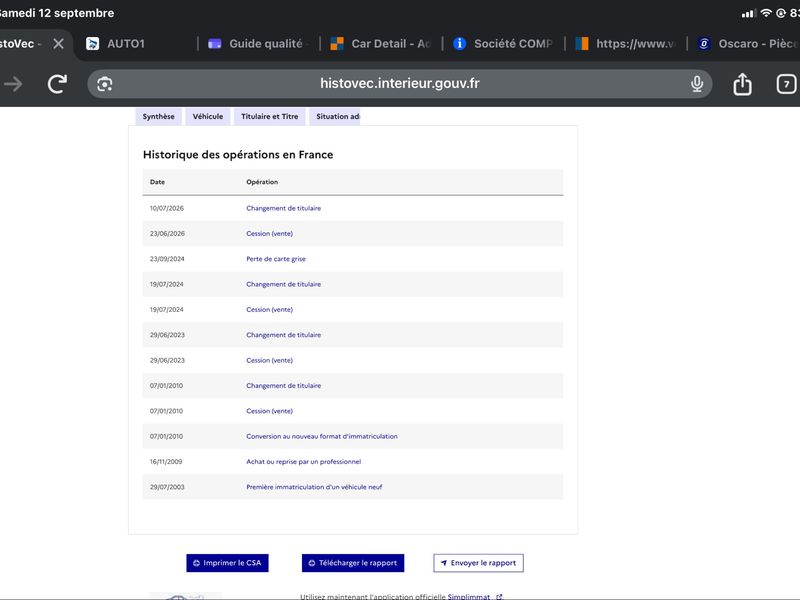Select the Véhicule page tab
The width and height of the screenshot is (800, 600).
(208, 116)
